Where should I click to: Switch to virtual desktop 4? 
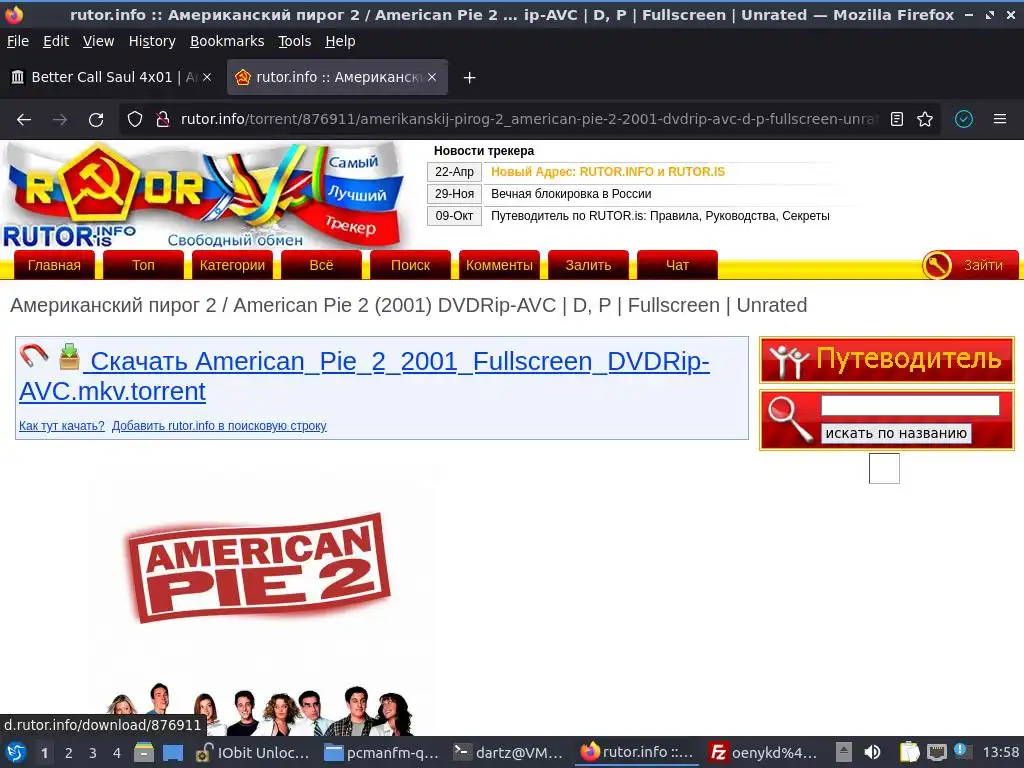click(x=117, y=753)
